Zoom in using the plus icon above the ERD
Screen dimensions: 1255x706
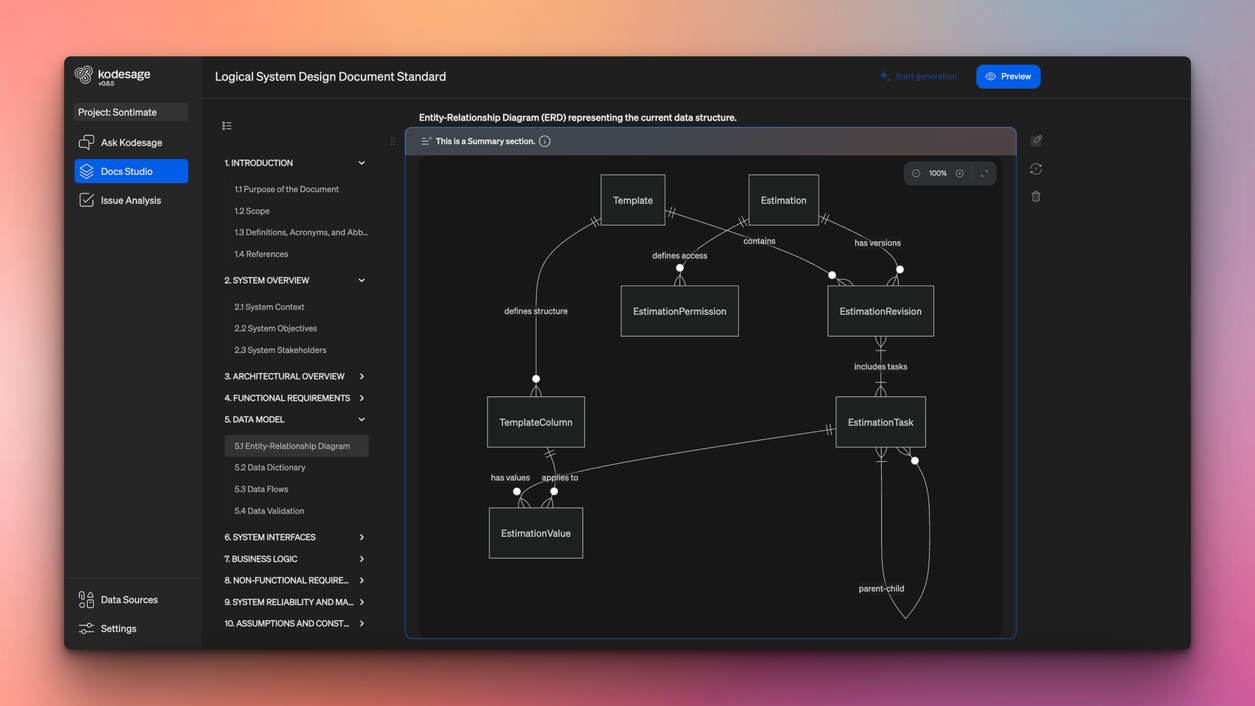958,172
